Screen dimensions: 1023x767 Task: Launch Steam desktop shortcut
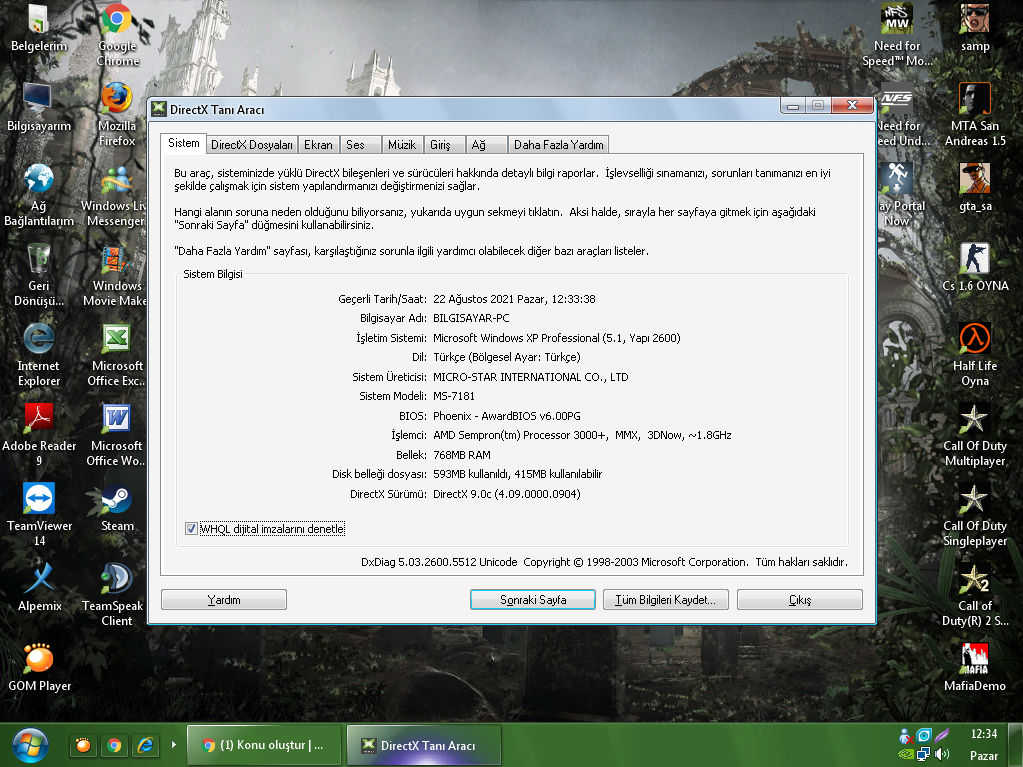[117, 508]
